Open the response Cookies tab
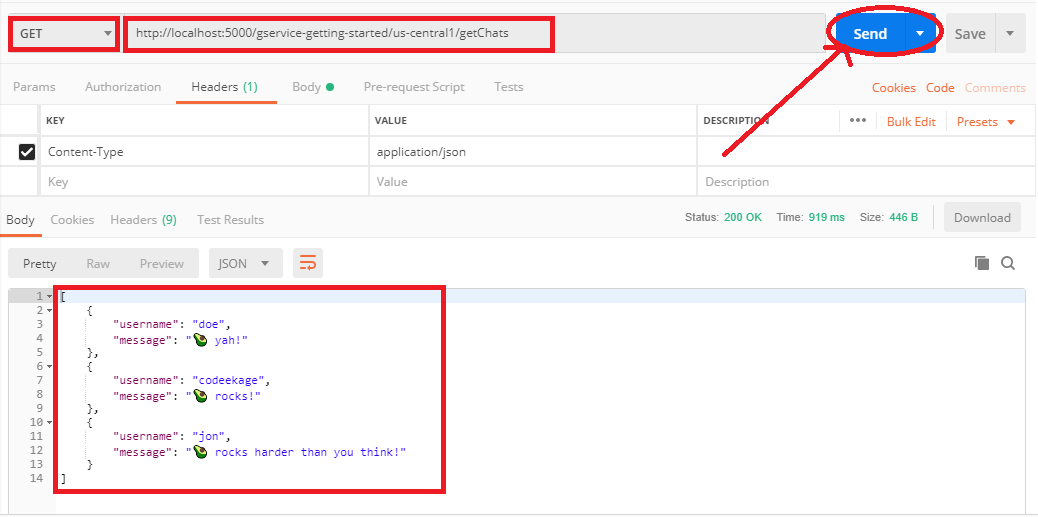 click(x=72, y=220)
